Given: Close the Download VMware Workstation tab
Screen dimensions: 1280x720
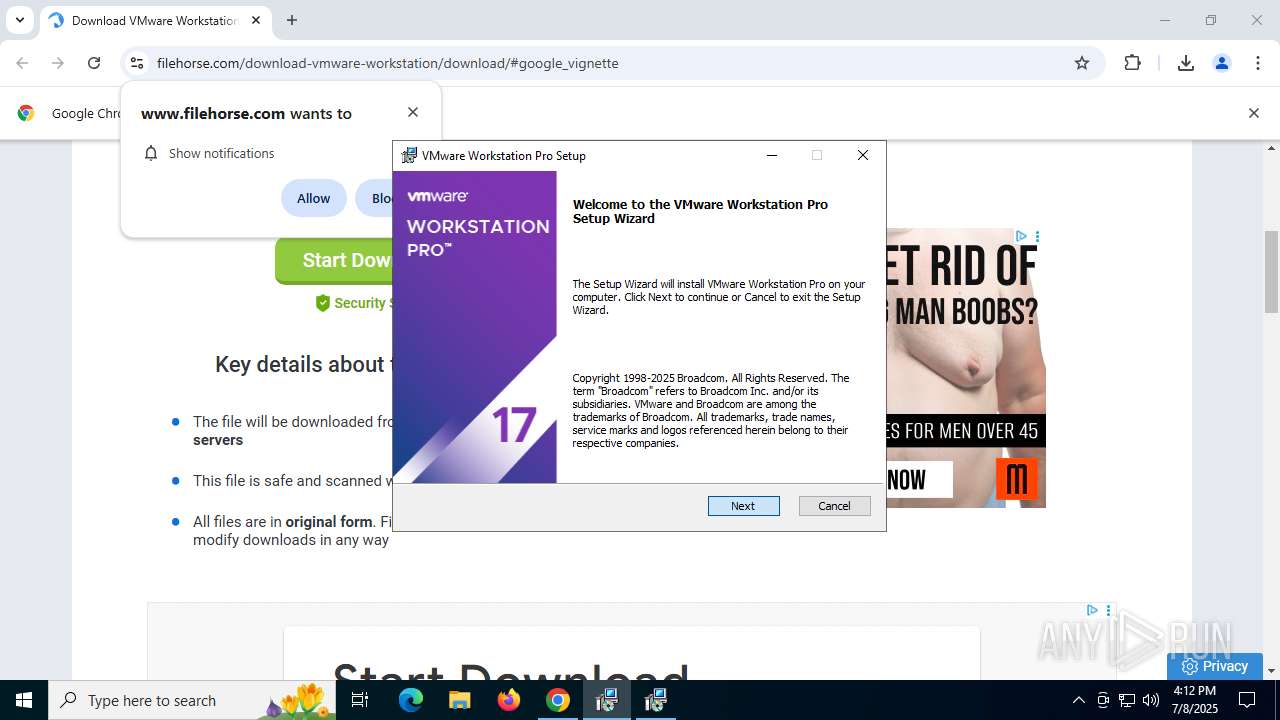Looking at the screenshot, I should coord(255,20).
